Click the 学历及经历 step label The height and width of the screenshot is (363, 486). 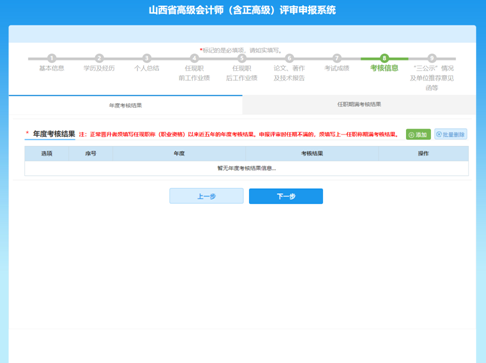pos(99,68)
